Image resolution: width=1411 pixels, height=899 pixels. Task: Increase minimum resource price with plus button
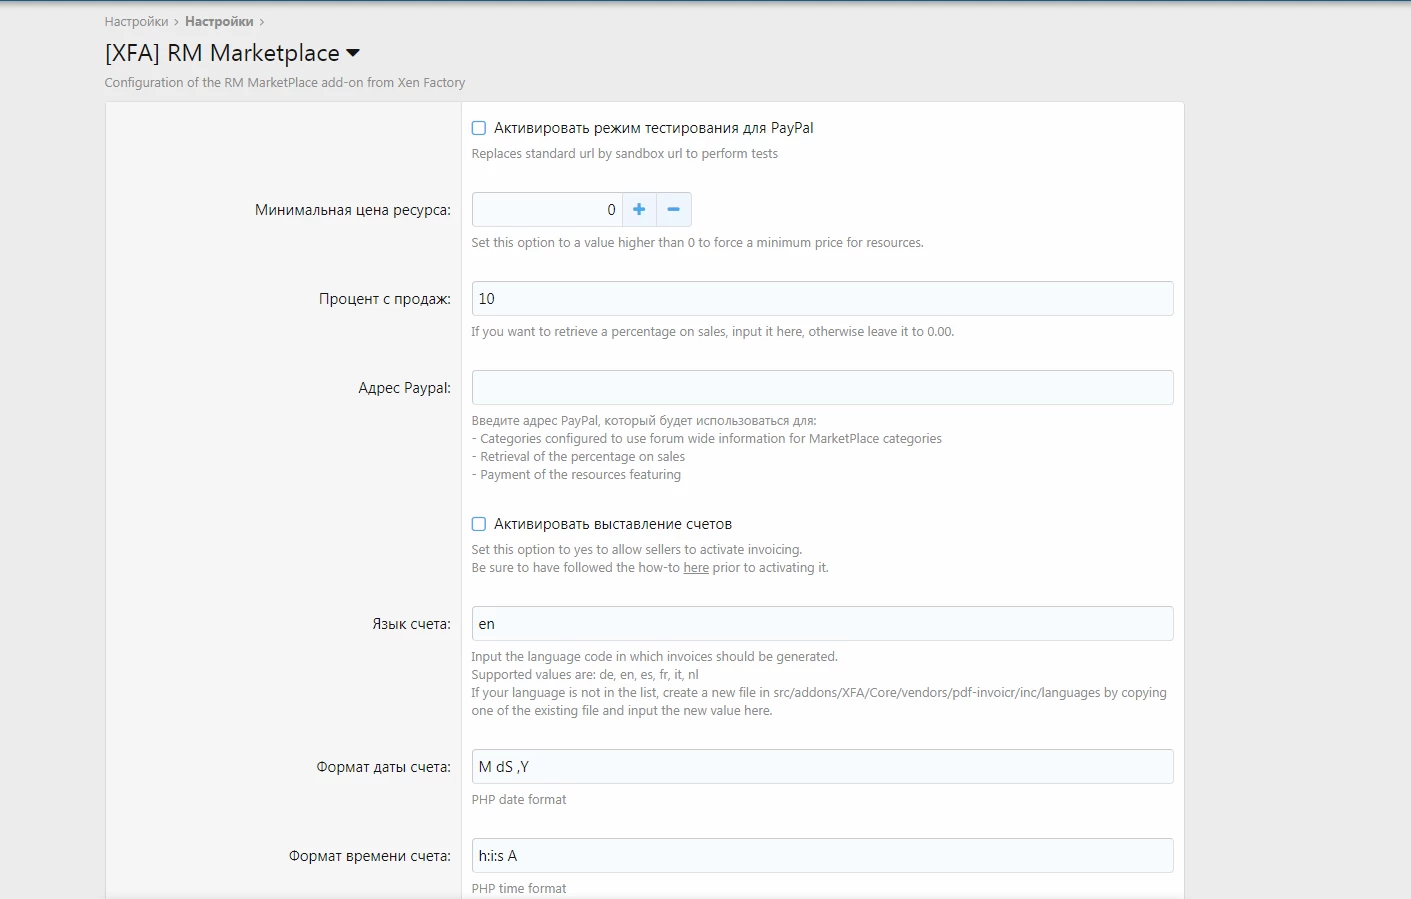639,210
